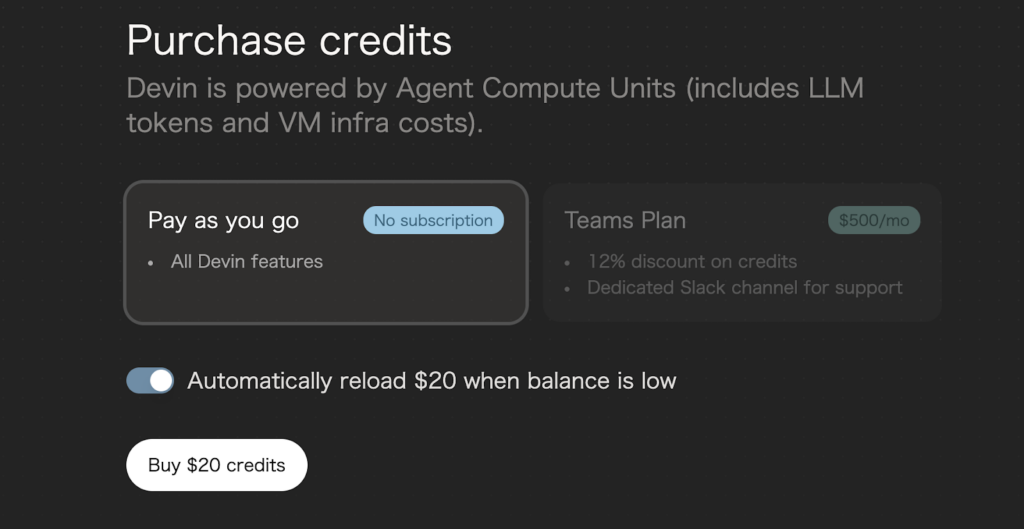The height and width of the screenshot is (529, 1024).
Task: Click "Devin is powered by" description text
Action: coord(256,88)
